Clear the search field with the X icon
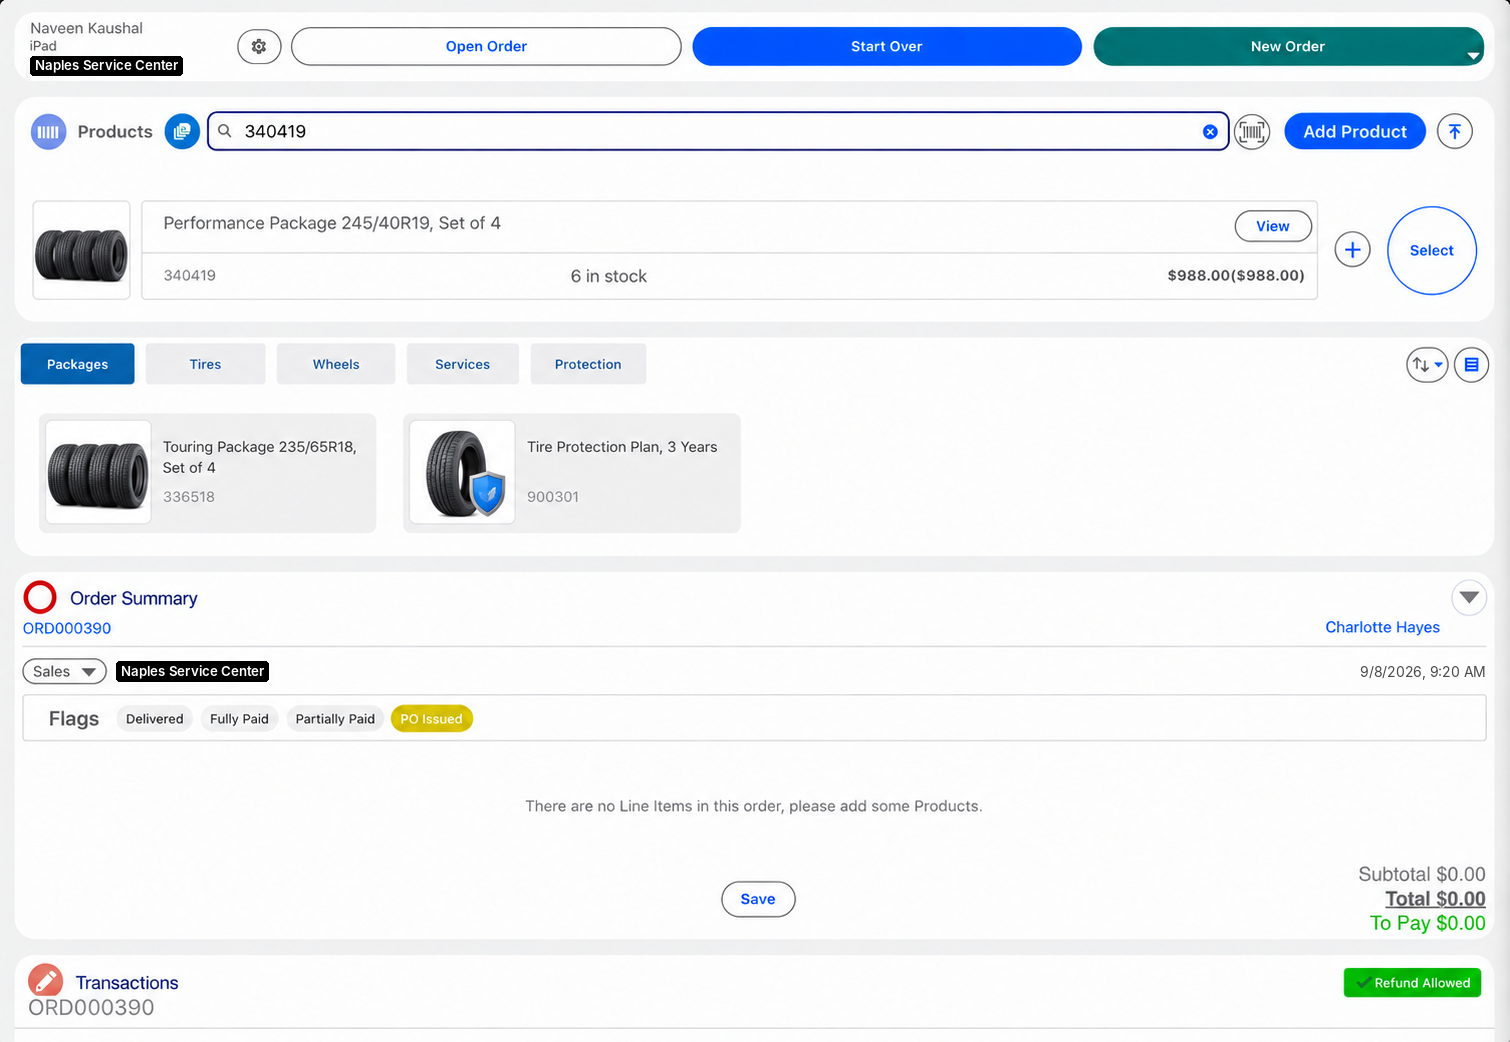This screenshot has height=1042, width=1510. pyautogui.click(x=1210, y=132)
